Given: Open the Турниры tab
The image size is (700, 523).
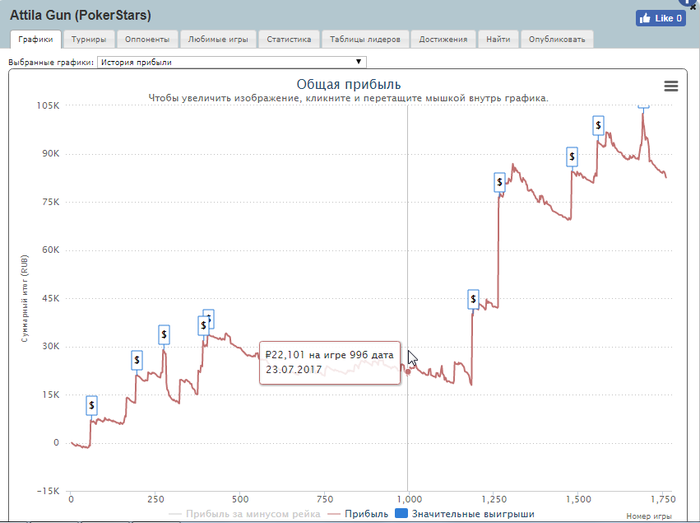Looking at the screenshot, I should point(89,39).
